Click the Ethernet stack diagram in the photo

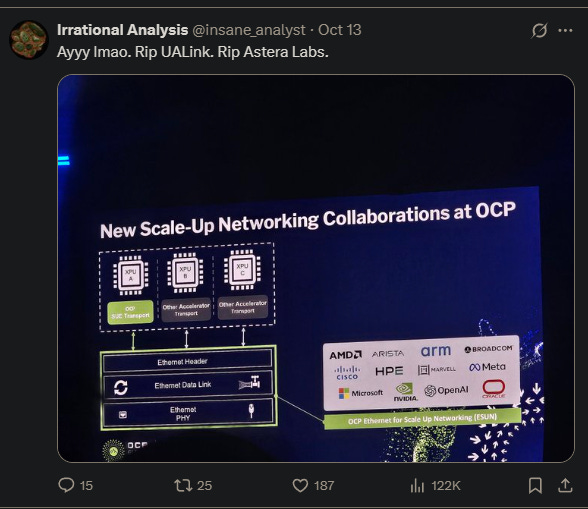pyautogui.click(x=189, y=387)
